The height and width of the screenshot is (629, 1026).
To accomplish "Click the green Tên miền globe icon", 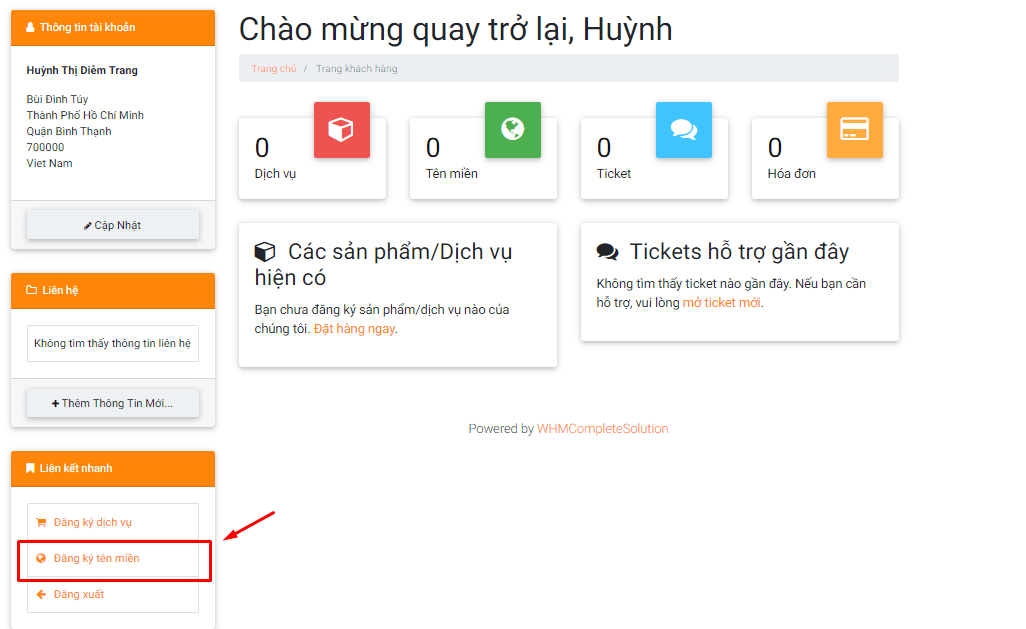I will tap(513, 129).
